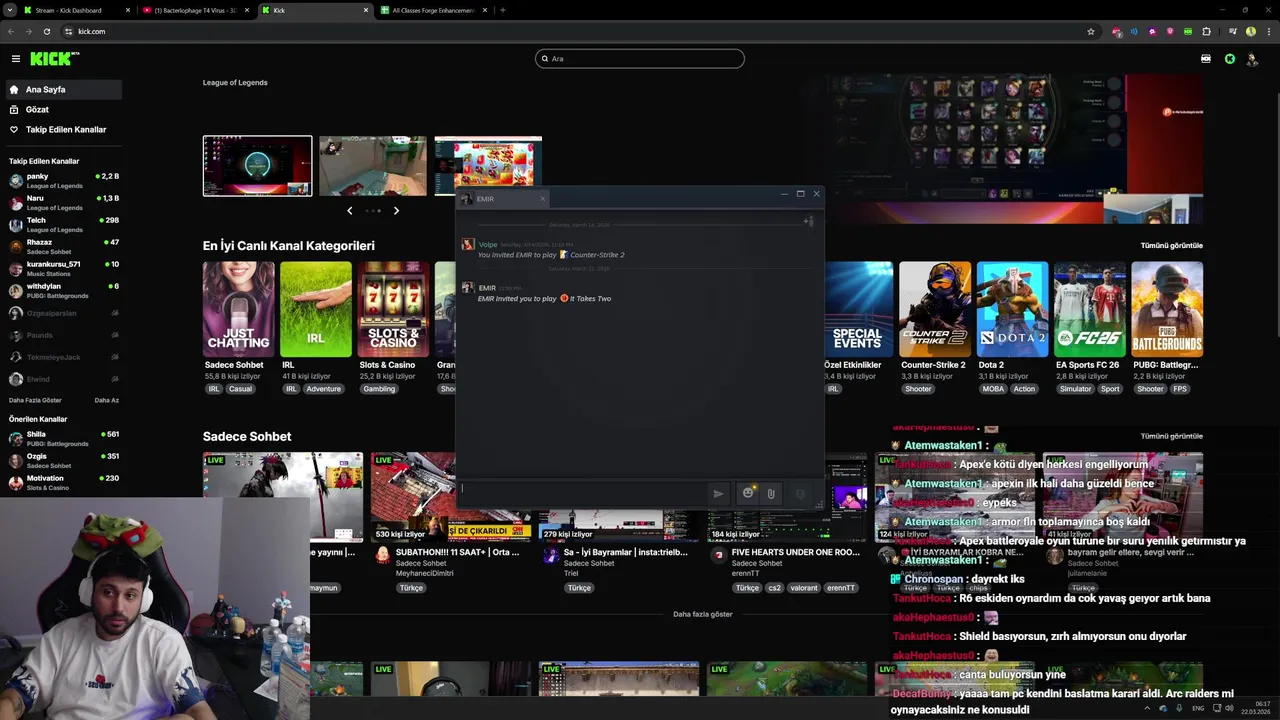Click Daha fazla göster below streams
Screen dimensions: 1280x720
(703, 614)
